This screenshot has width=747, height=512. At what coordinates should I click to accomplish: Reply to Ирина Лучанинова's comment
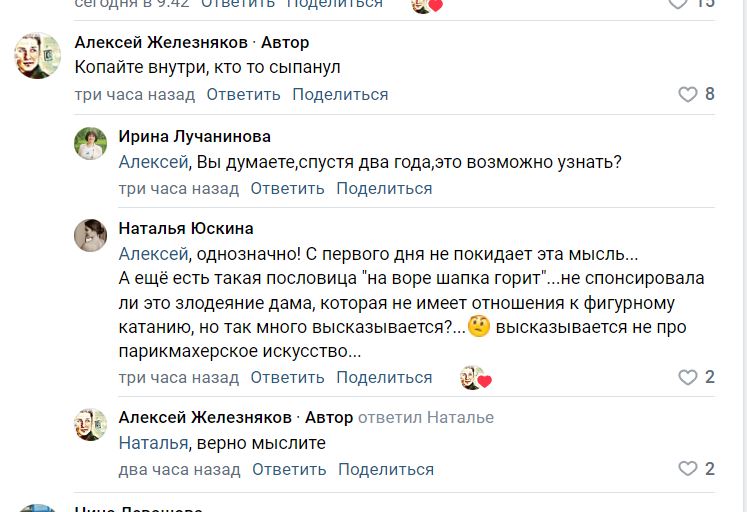(288, 187)
